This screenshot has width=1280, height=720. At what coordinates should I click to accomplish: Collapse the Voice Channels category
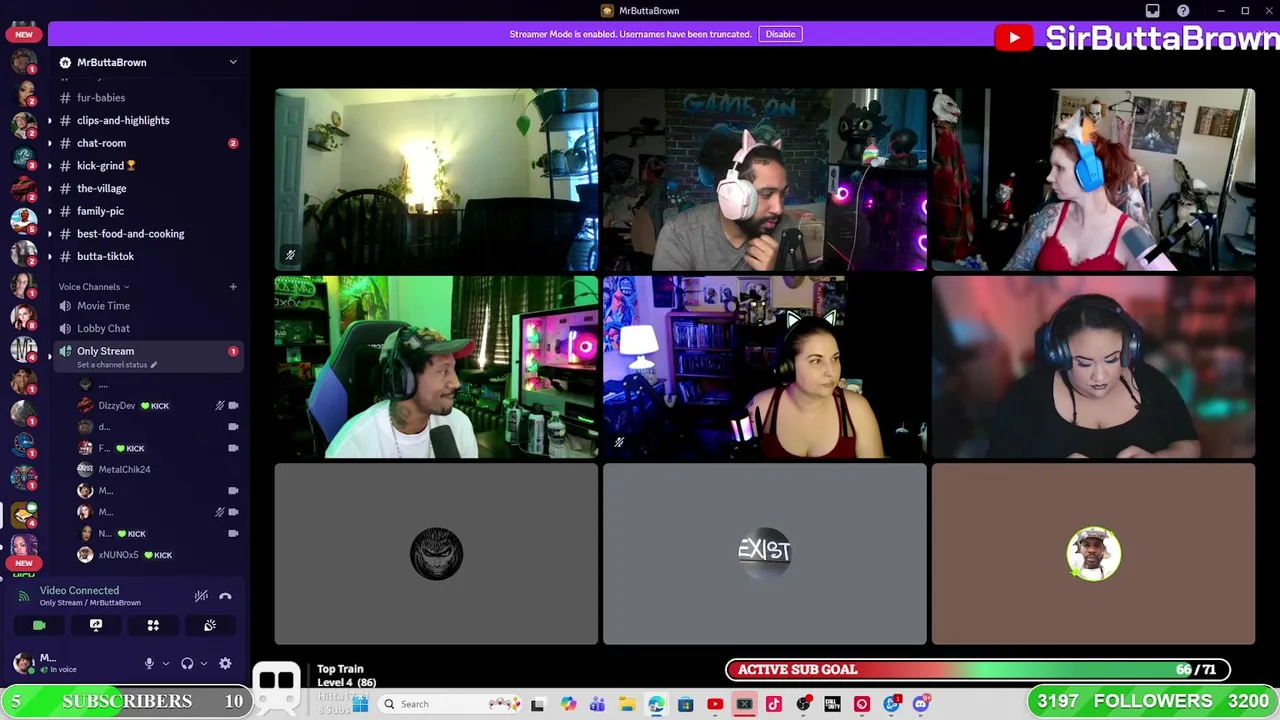tap(94, 287)
